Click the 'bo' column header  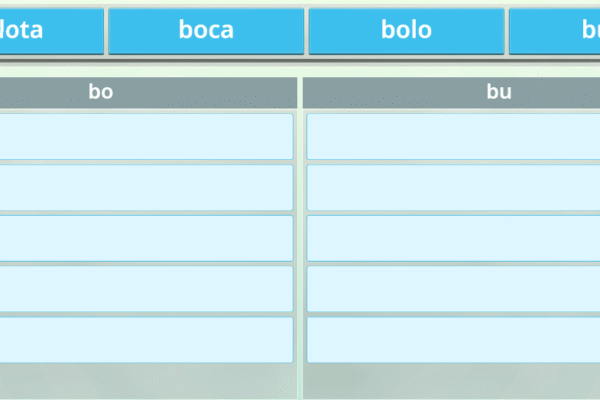pos(148,92)
